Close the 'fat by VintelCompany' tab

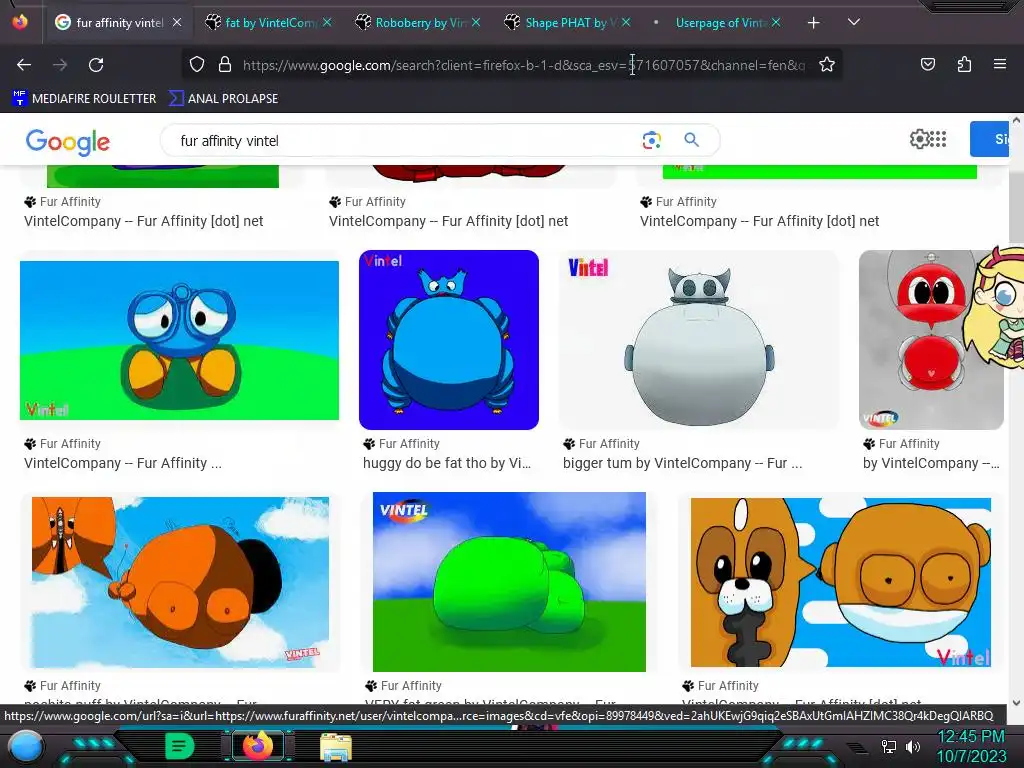click(x=327, y=23)
